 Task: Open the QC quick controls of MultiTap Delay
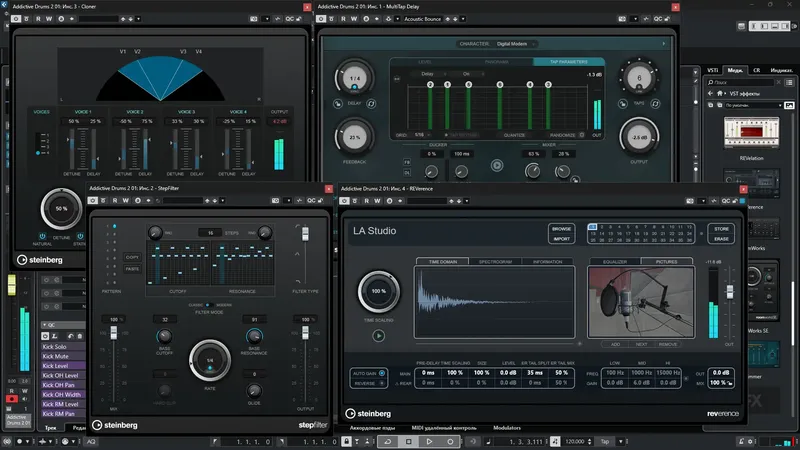pos(658,19)
